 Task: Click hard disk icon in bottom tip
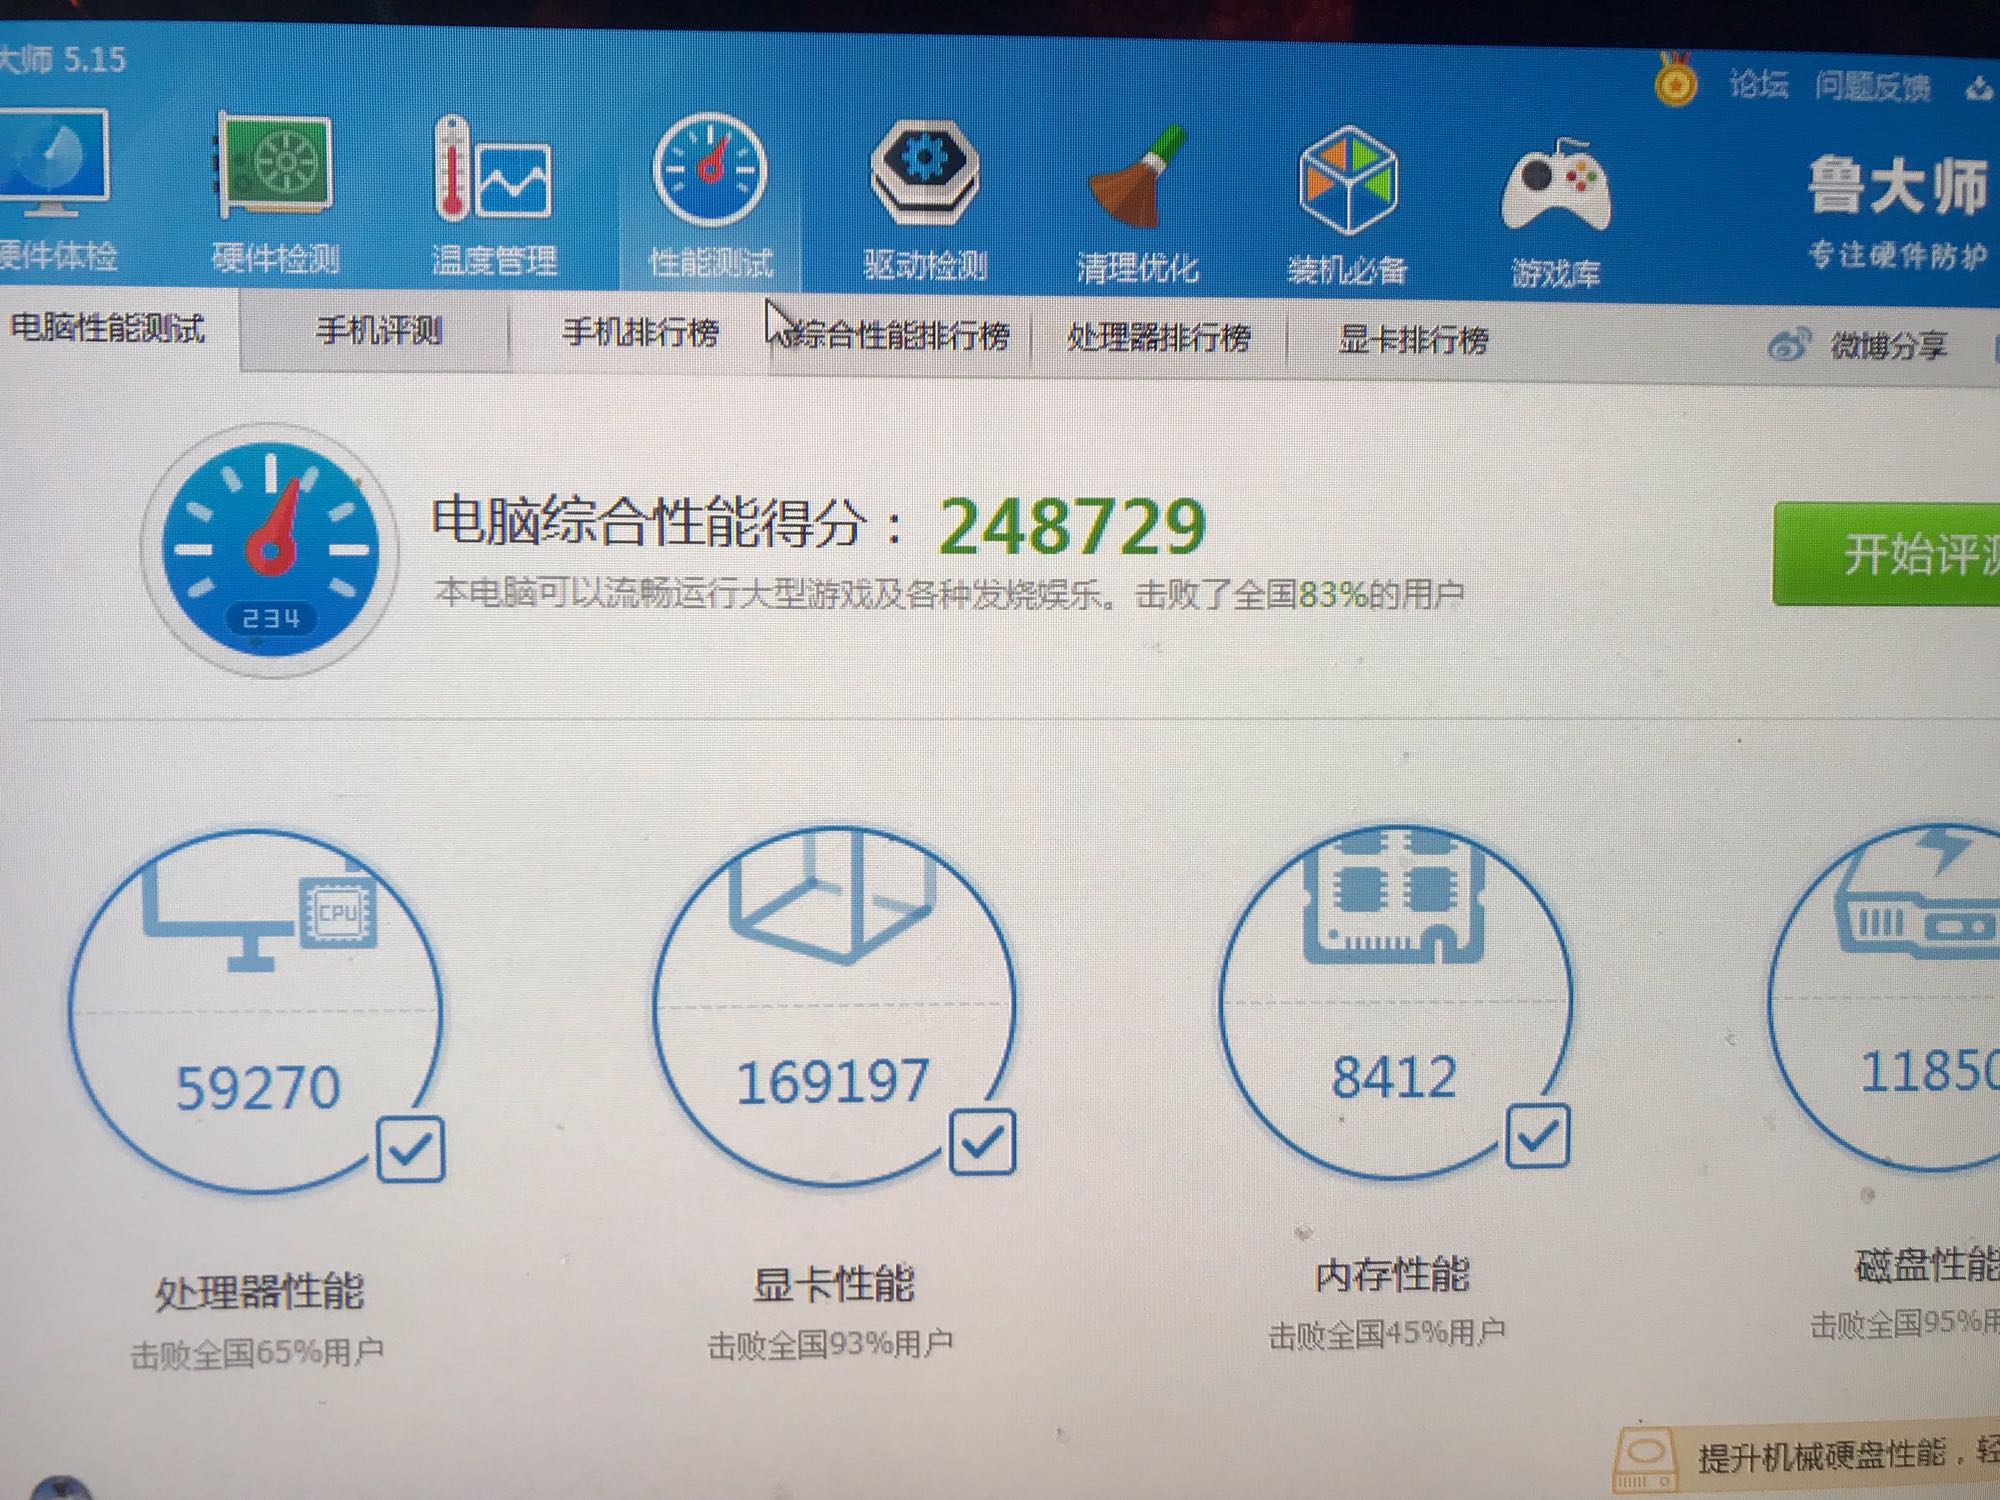coord(1646,1460)
